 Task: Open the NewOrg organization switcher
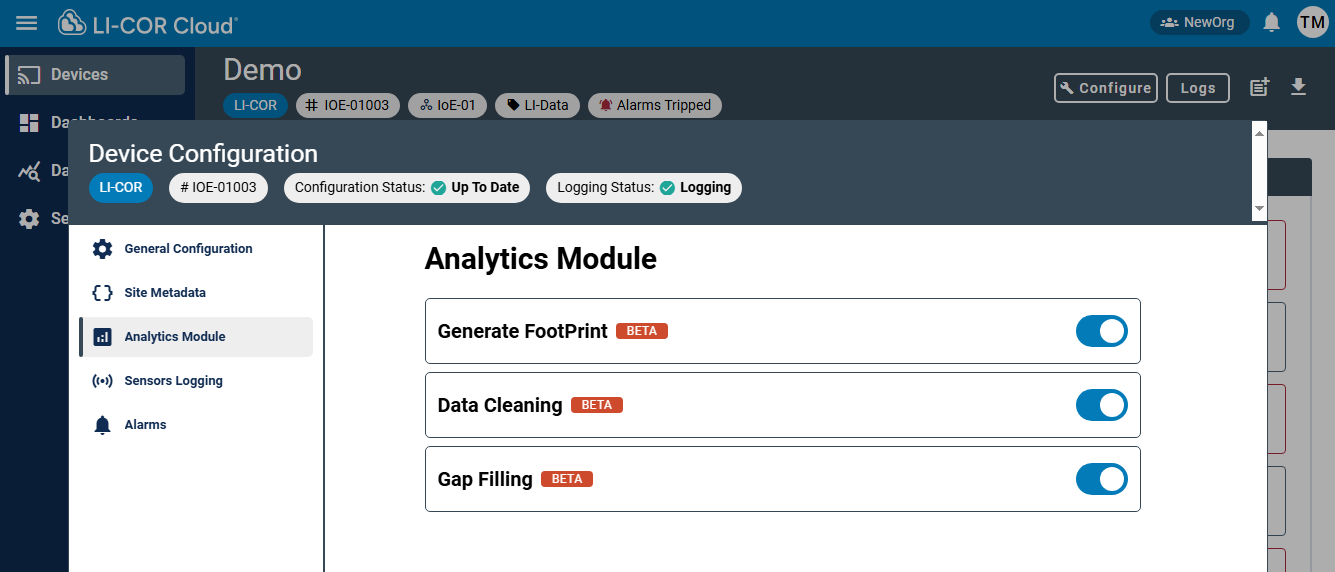click(1198, 22)
